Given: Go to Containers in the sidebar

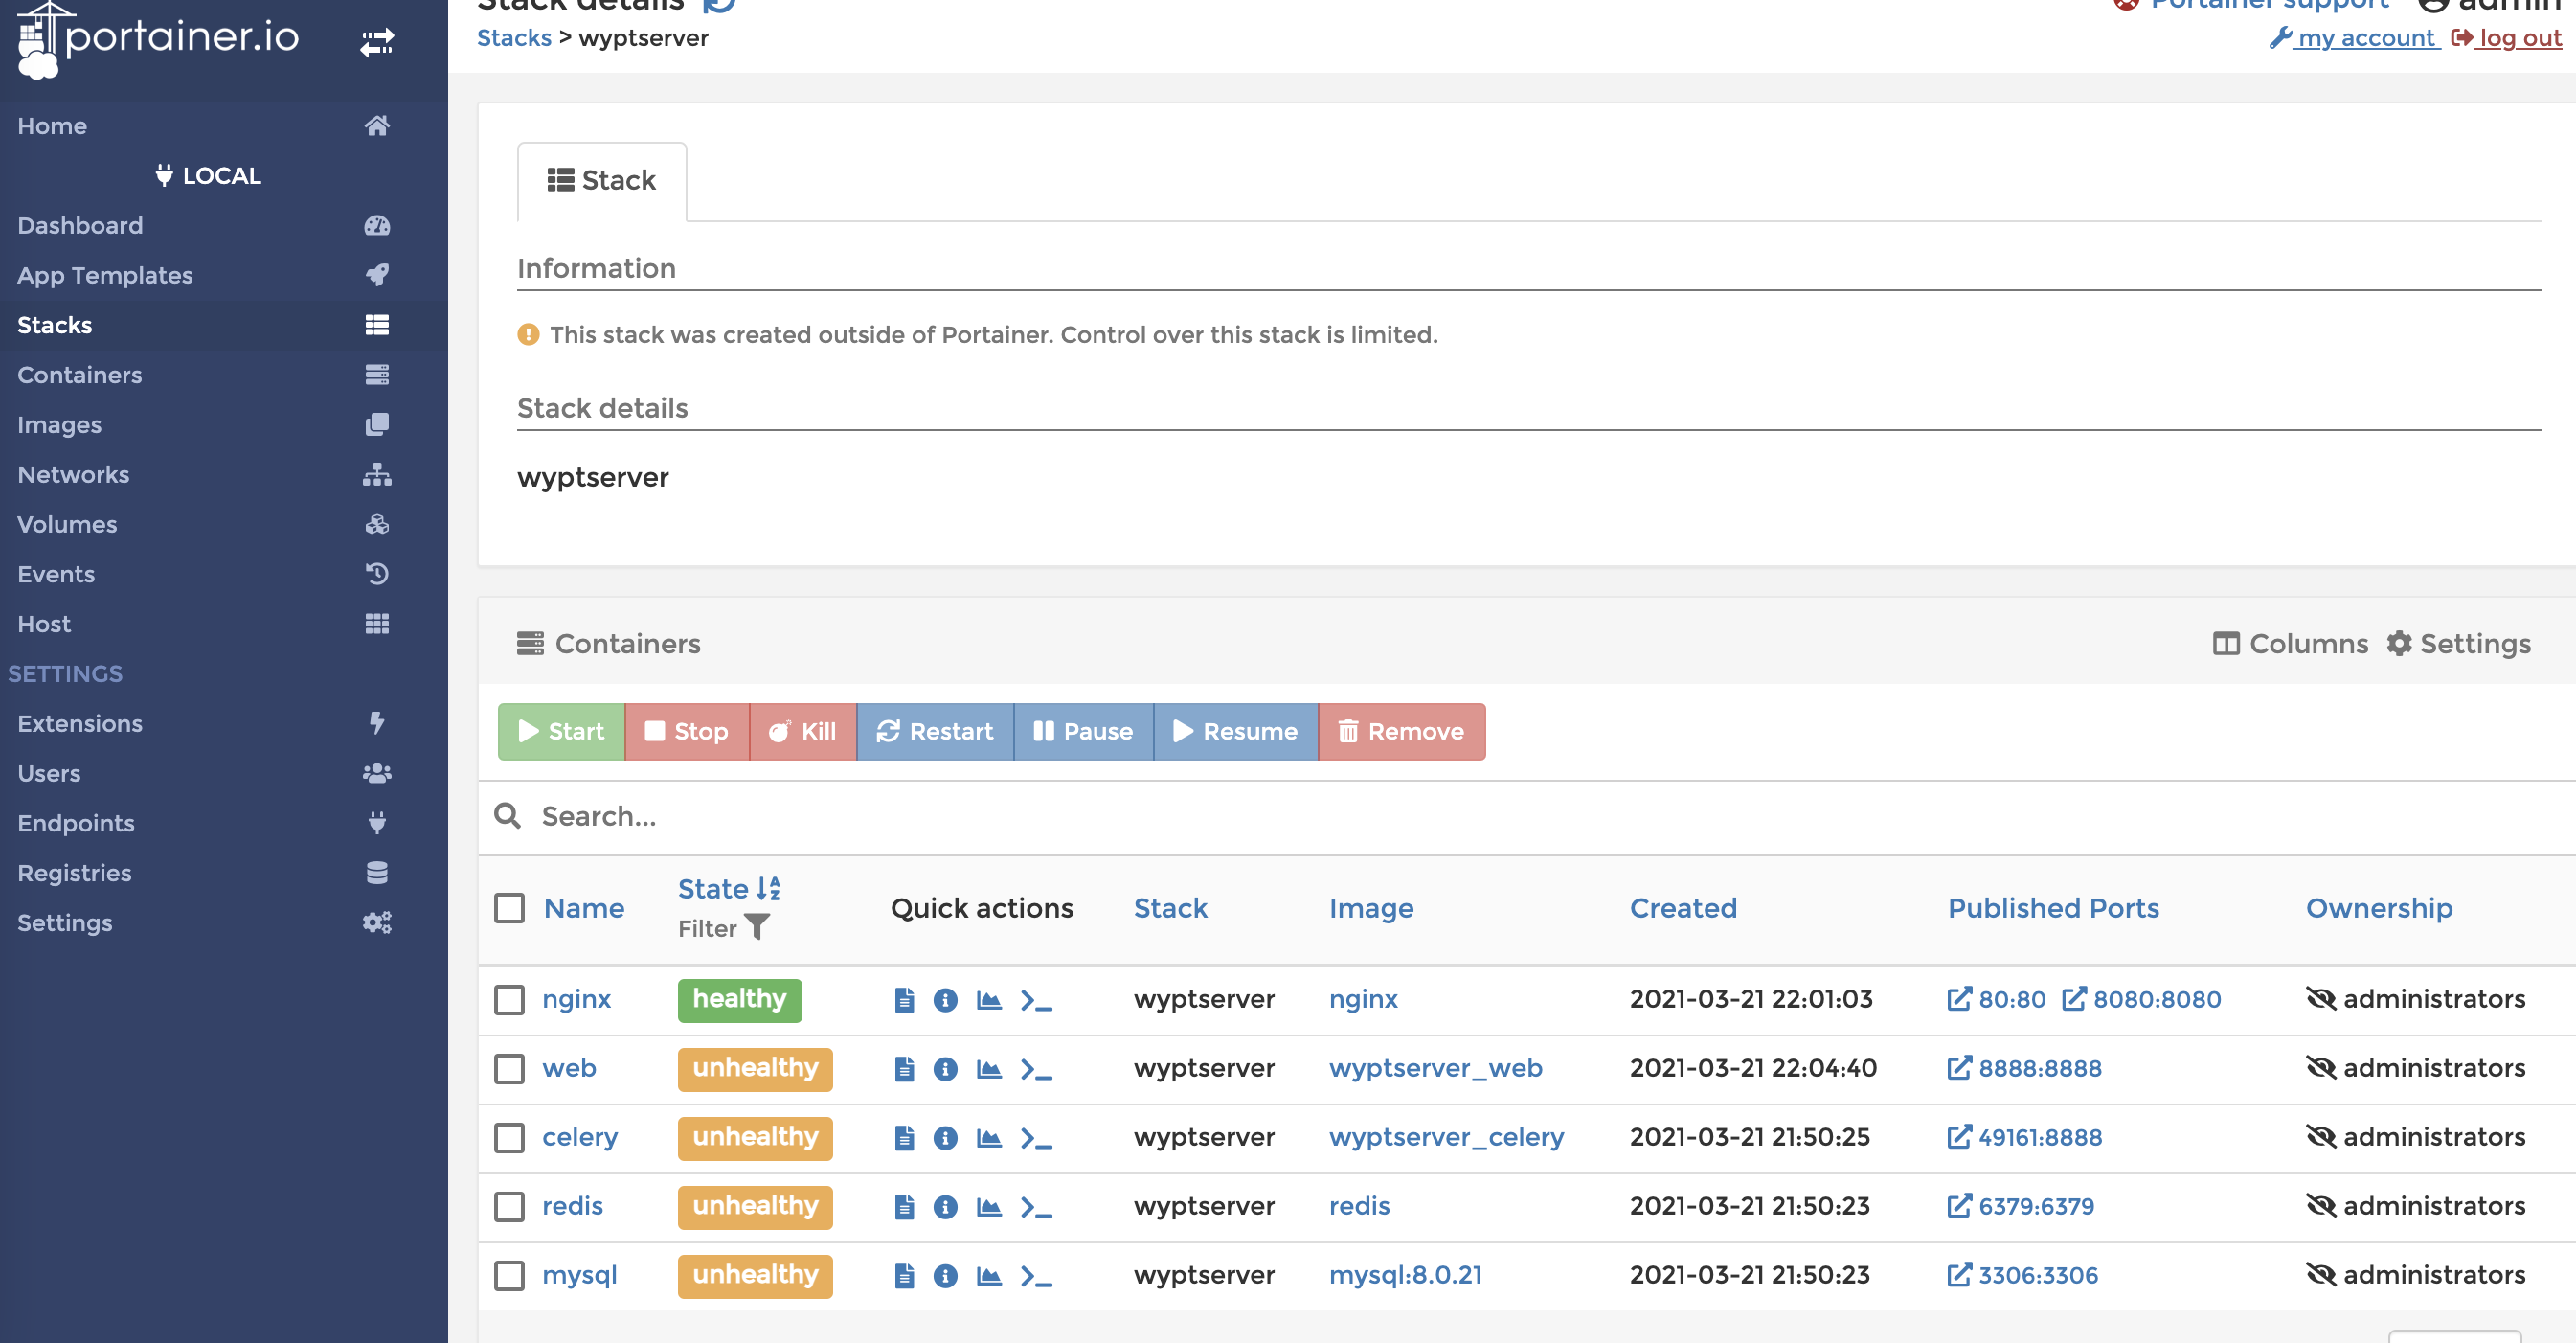Looking at the screenshot, I should point(80,375).
